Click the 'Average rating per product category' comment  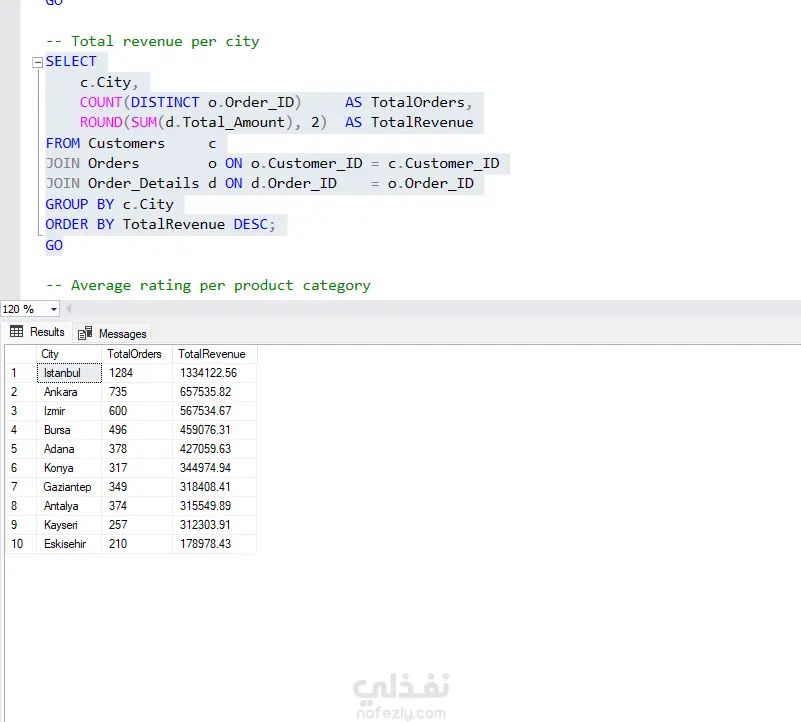[x=208, y=286]
